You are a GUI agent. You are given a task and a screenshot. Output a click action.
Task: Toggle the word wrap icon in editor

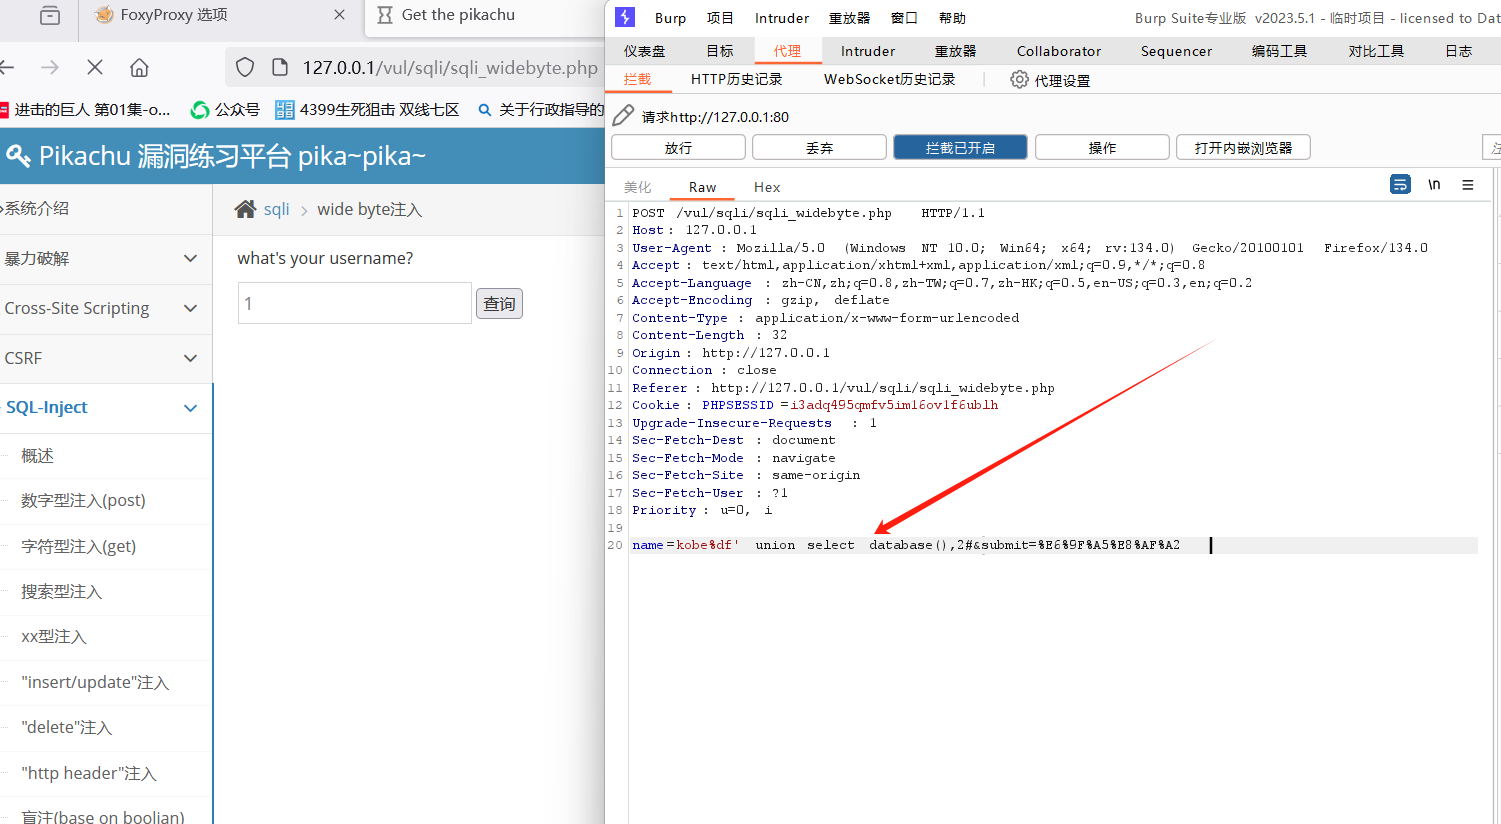pos(1400,185)
